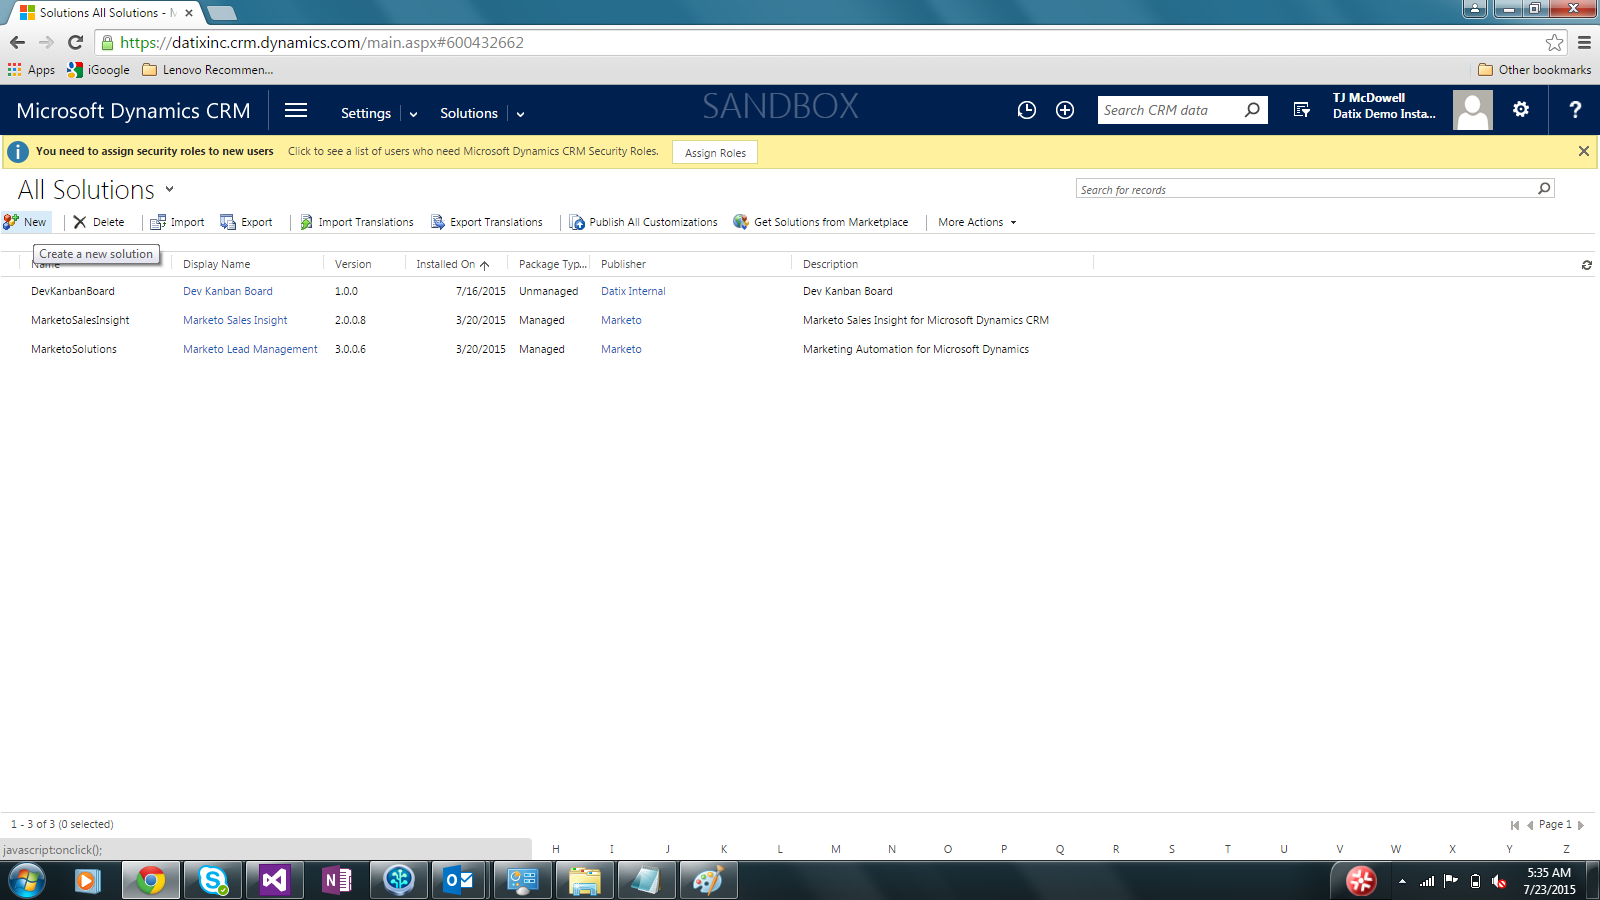Click the Assign Roles button

(715, 153)
